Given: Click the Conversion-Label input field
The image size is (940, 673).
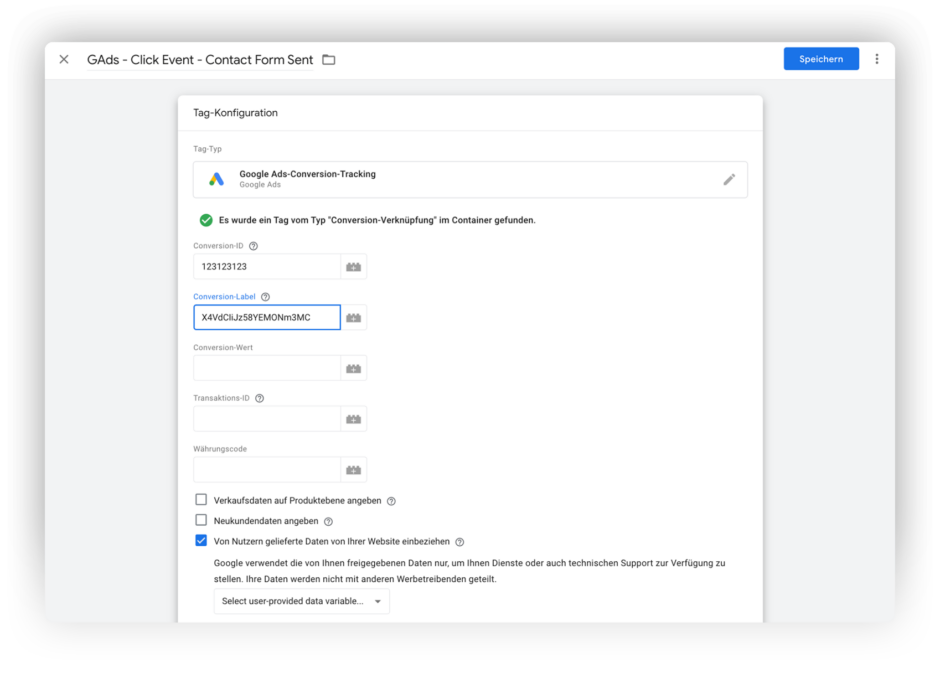Looking at the screenshot, I should (x=267, y=318).
